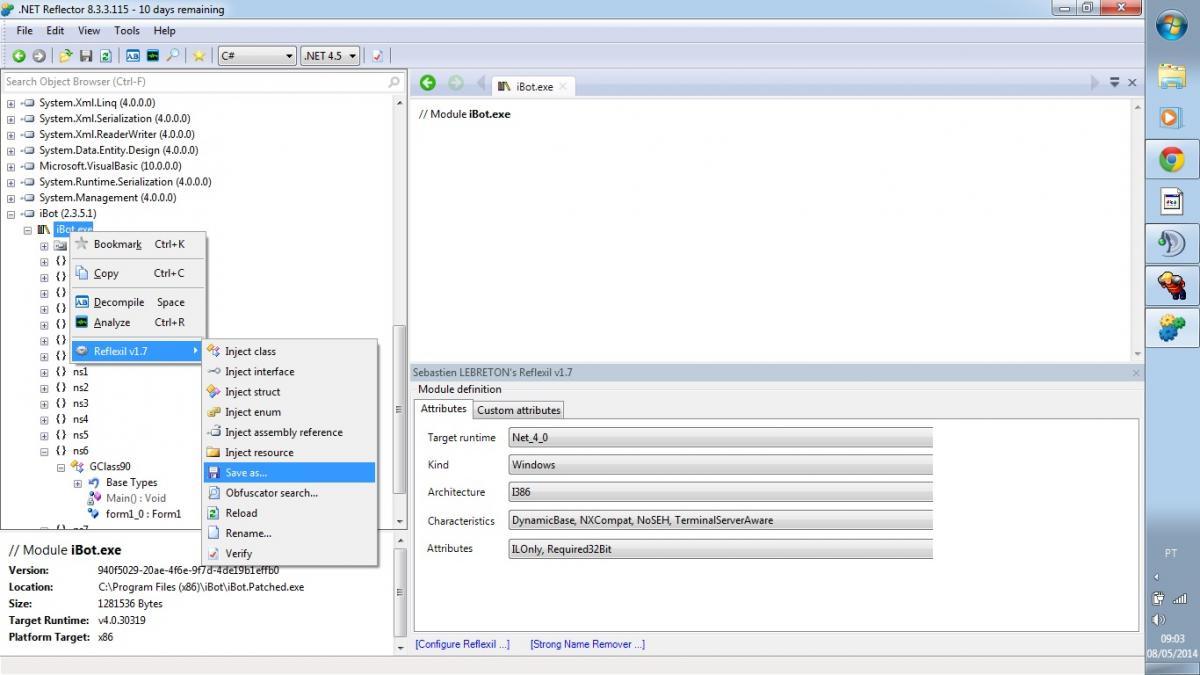Choose Inject class from Reflexil submenu
The image size is (1200, 675).
(290, 351)
